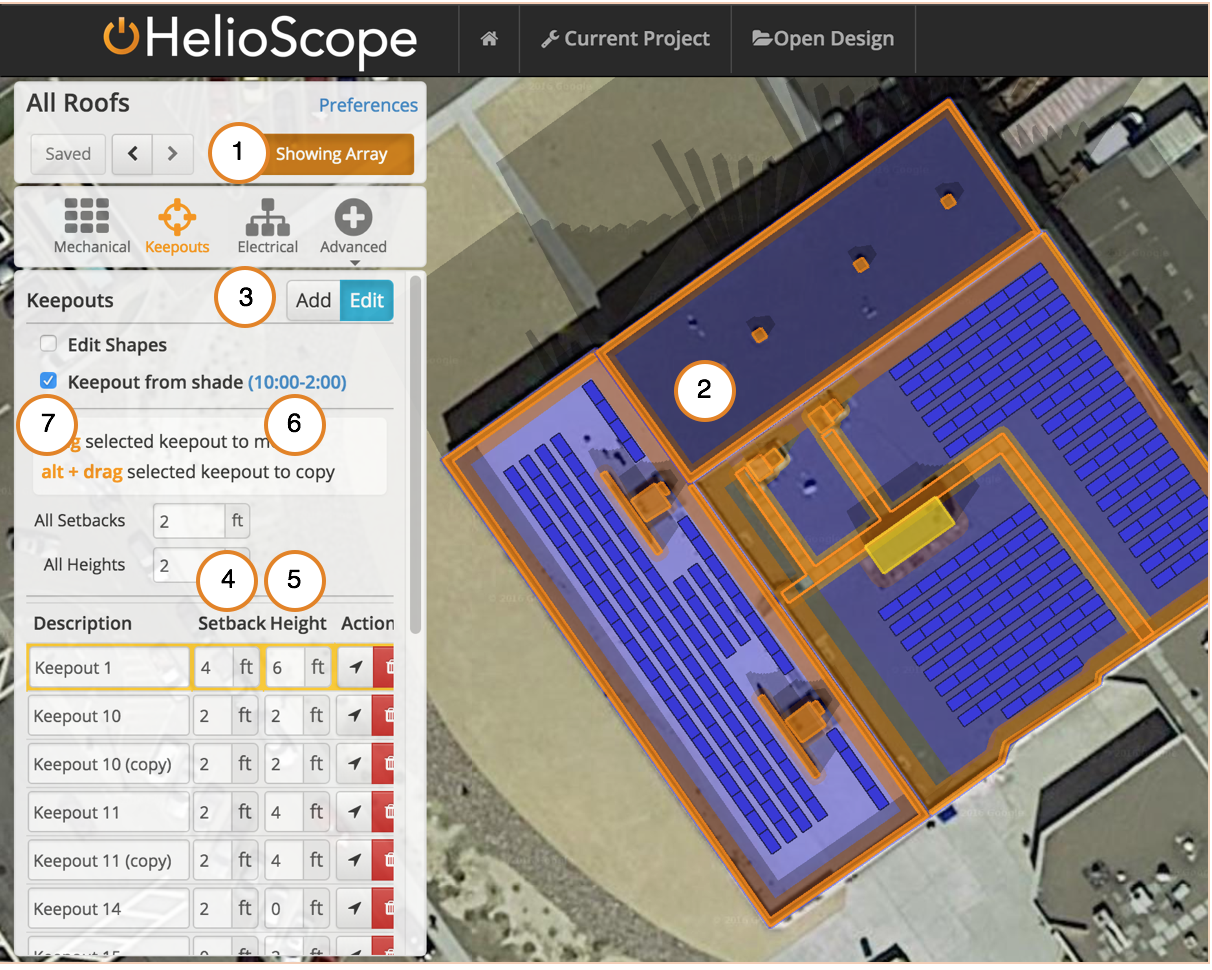This screenshot has width=1212, height=970.
Task: Edit the Keepout 14 height value
Action: click(x=284, y=909)
